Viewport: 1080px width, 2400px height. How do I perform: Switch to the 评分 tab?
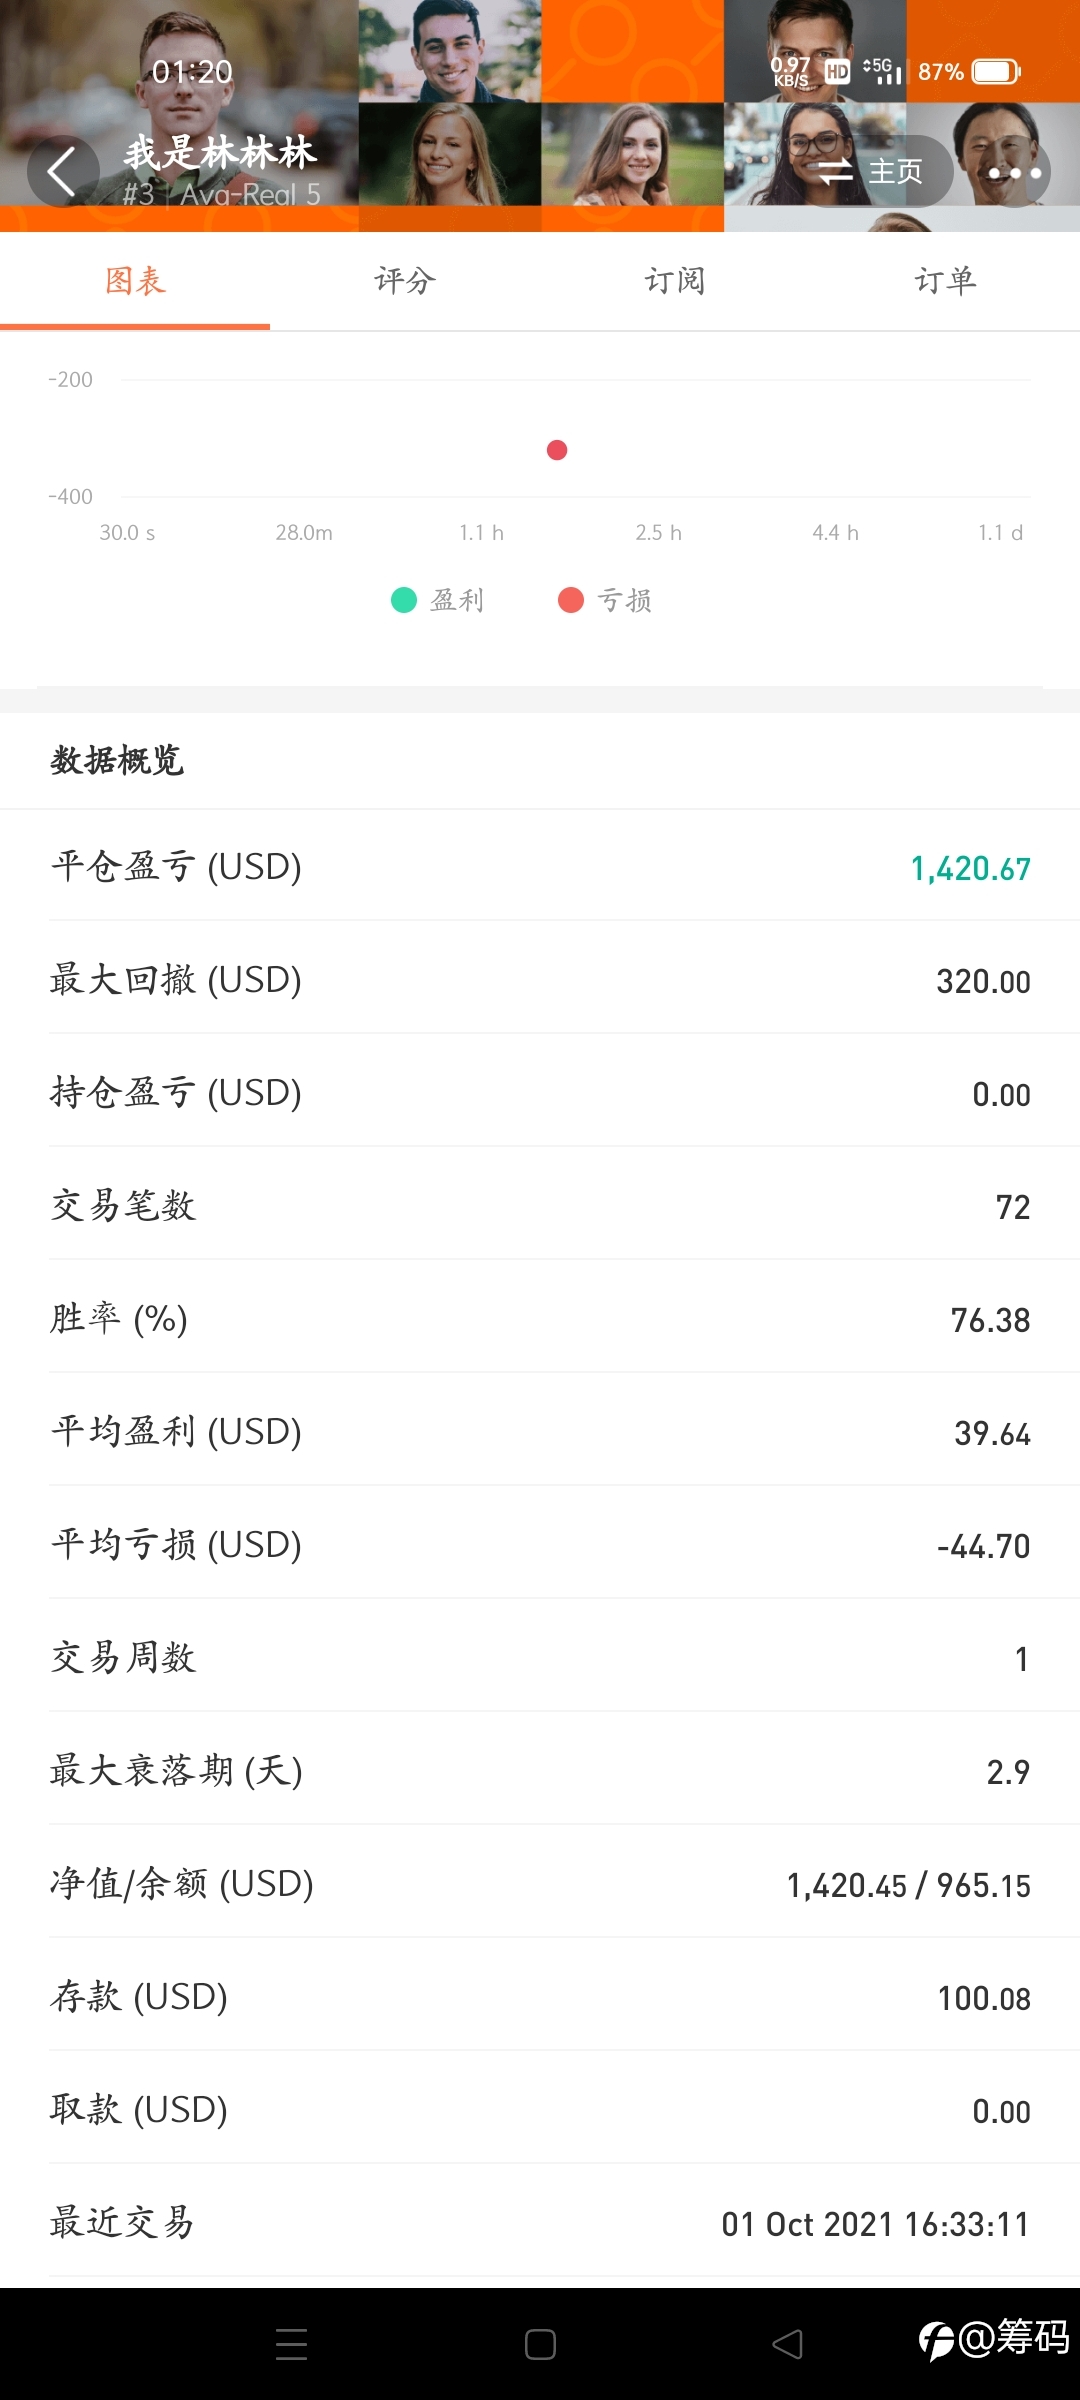click(x=405, y=281)
